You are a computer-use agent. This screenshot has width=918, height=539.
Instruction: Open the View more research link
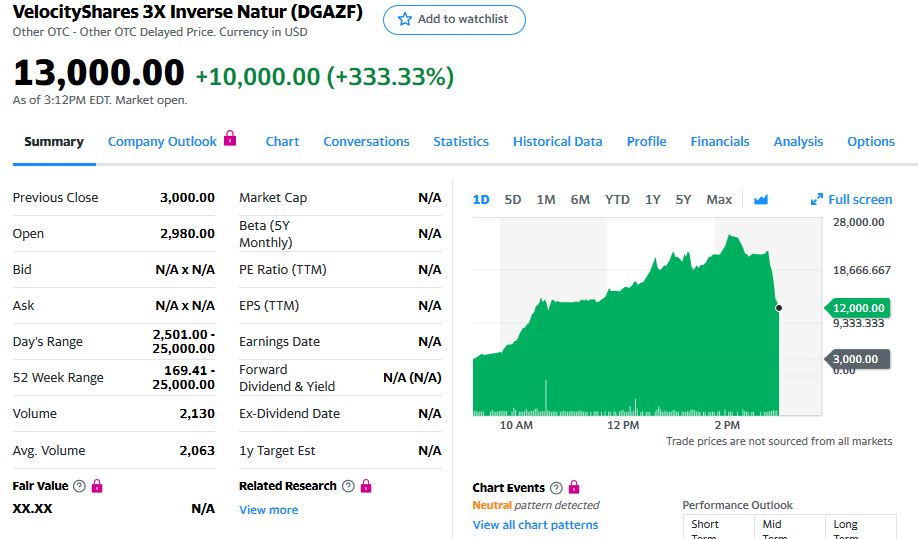point(269,510)
